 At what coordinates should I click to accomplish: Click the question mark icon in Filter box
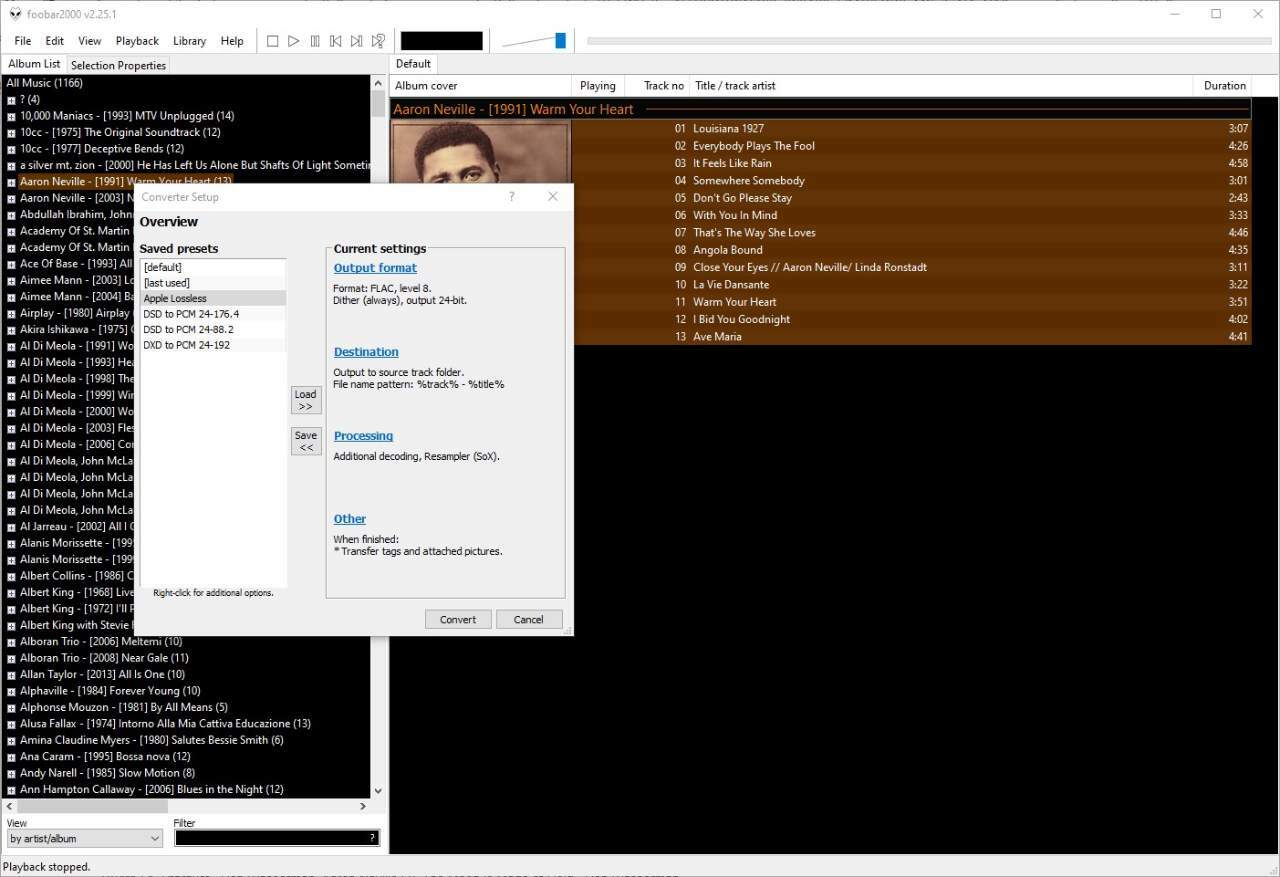(372, 838)
